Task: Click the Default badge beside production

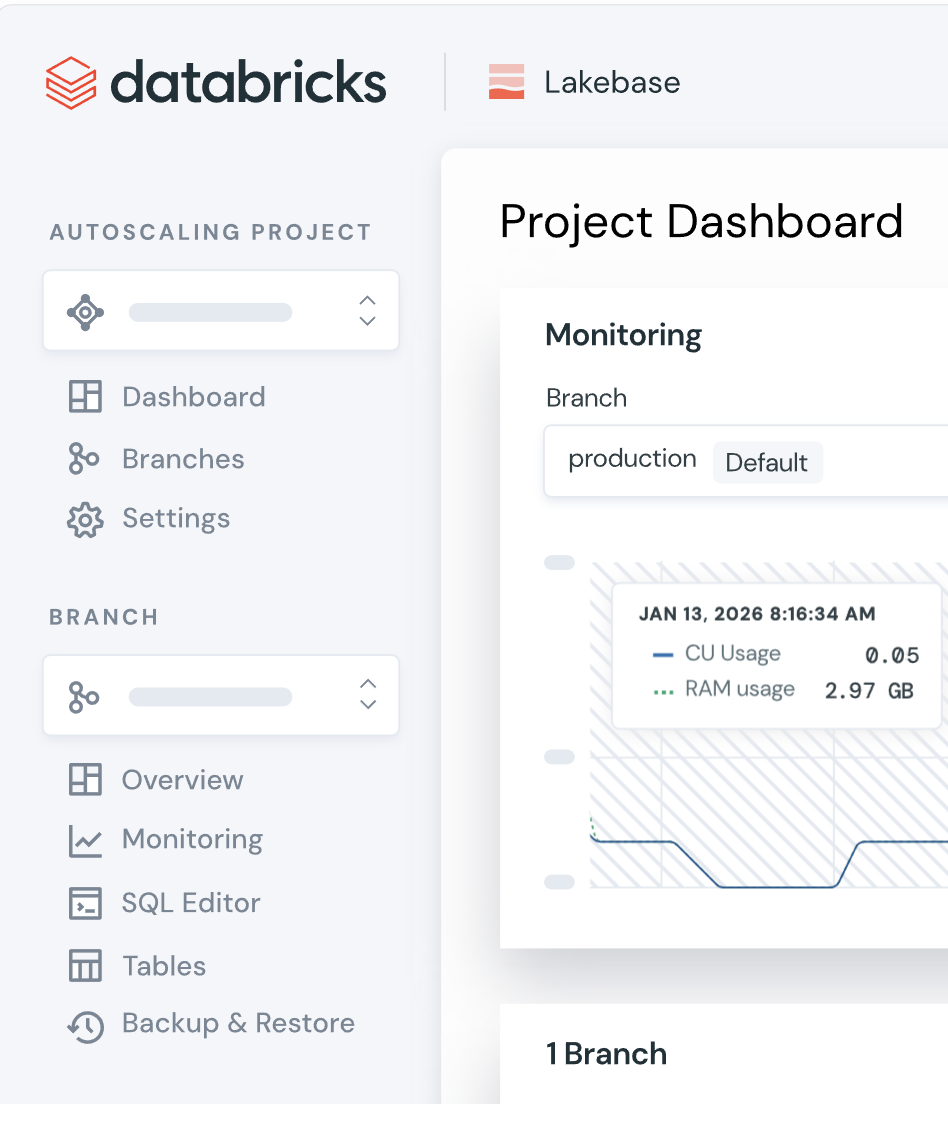Action: (767, 463)
